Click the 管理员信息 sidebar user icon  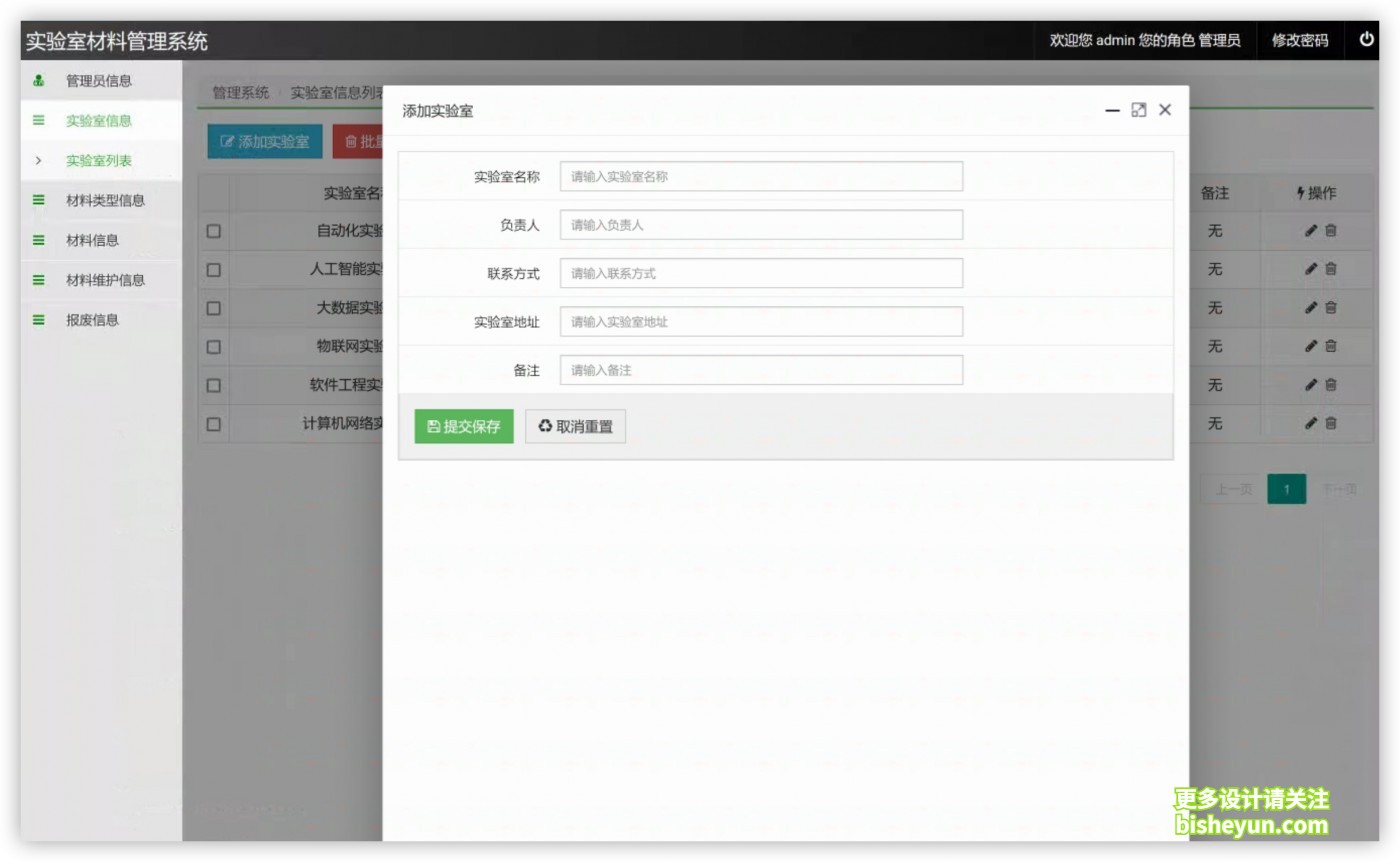[x=38, y=81]
